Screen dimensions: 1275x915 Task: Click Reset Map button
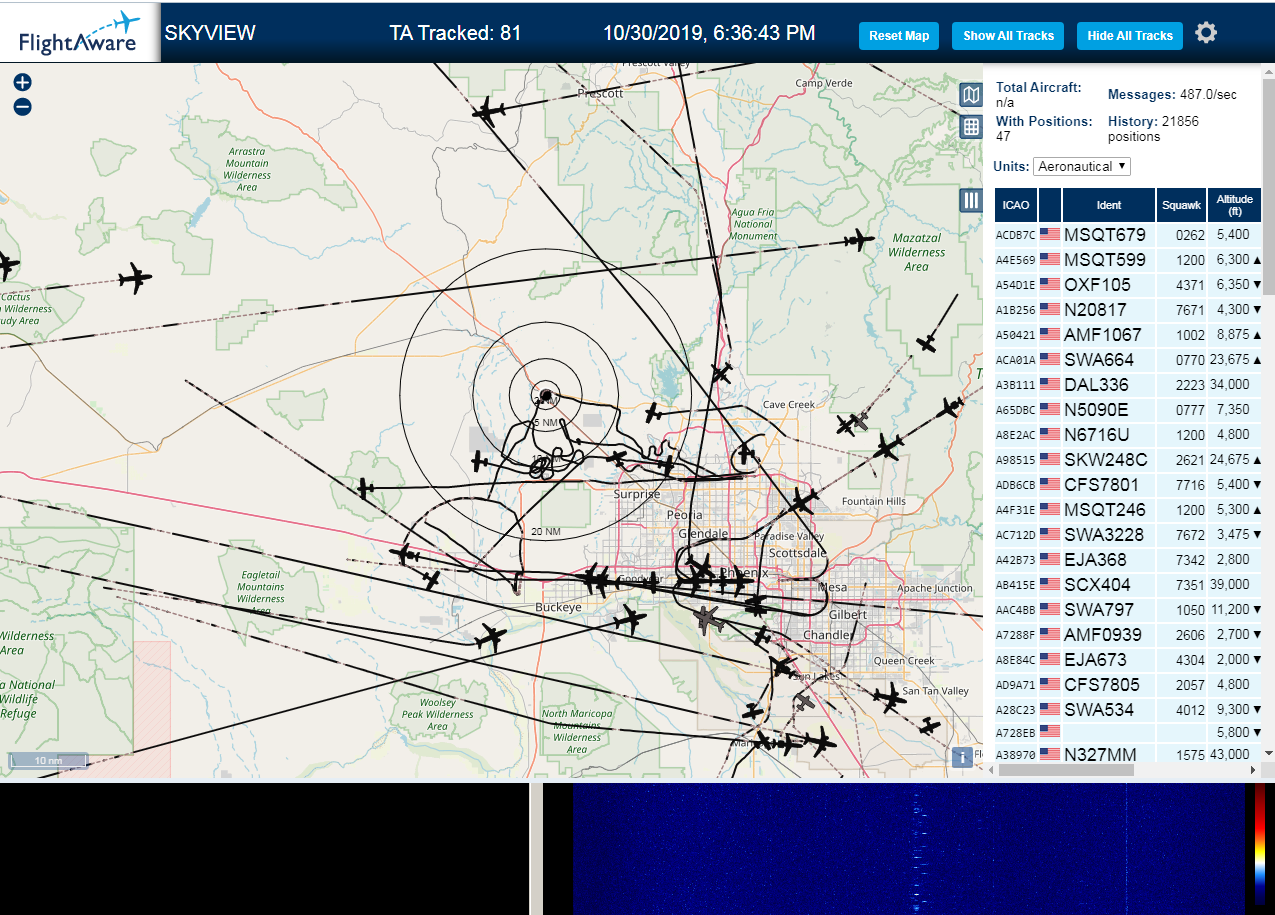pyautogui.click(x=899, y=36)
